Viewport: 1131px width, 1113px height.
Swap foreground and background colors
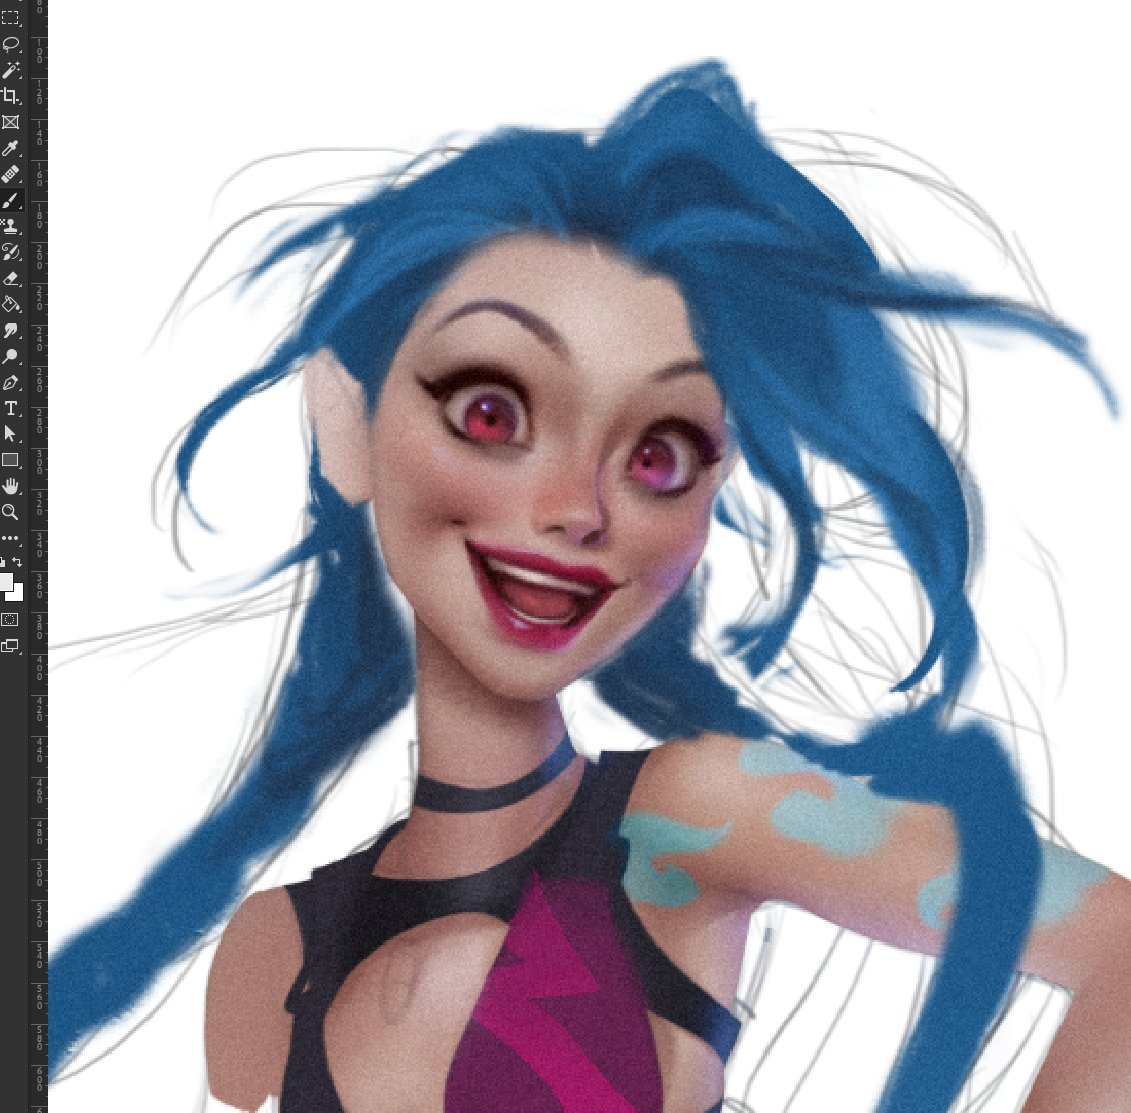[17, 562]
